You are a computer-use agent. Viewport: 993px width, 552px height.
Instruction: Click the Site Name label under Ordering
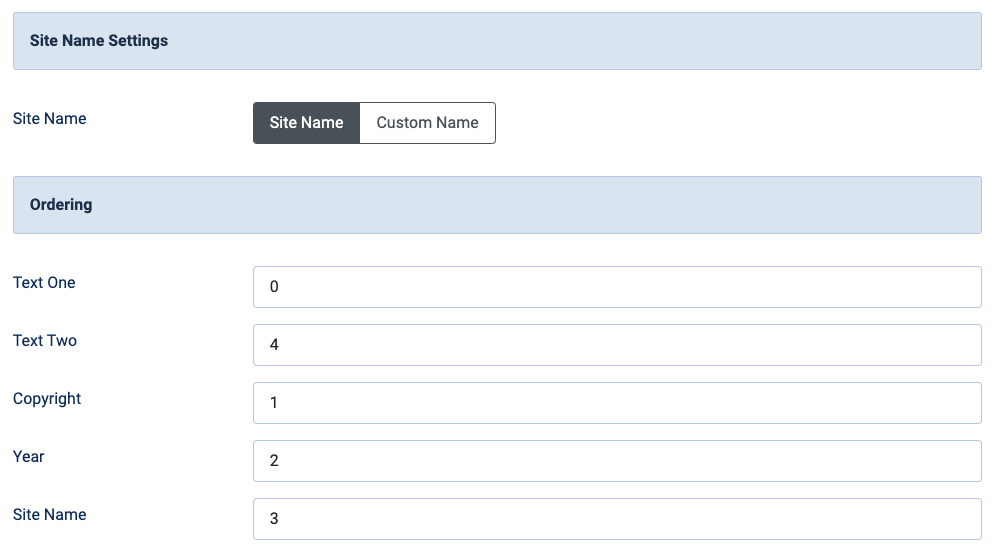(x=49, y=515)
